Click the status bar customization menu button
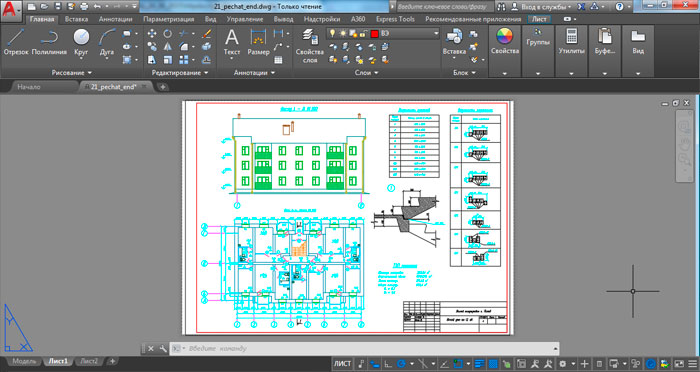 pyautogui.click(x=692, y=364)
